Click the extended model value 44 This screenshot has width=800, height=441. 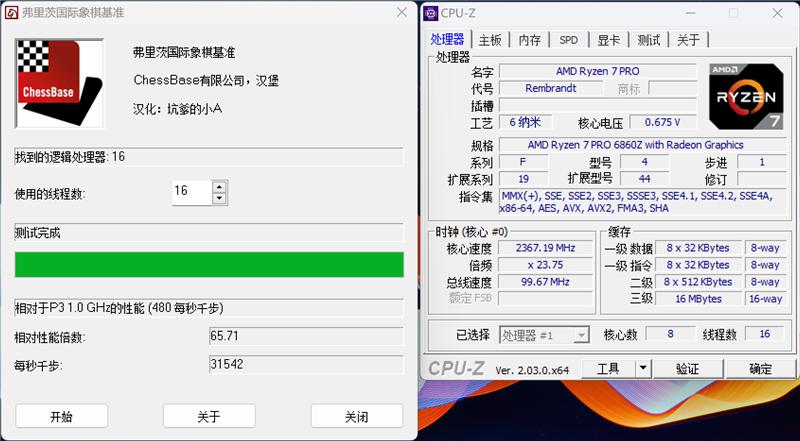(644, 179)
